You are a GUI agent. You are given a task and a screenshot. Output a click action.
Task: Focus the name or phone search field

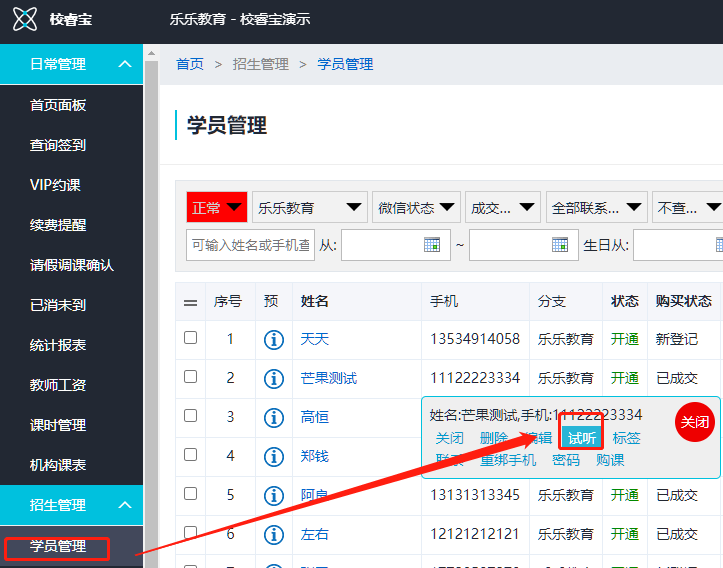250,245
